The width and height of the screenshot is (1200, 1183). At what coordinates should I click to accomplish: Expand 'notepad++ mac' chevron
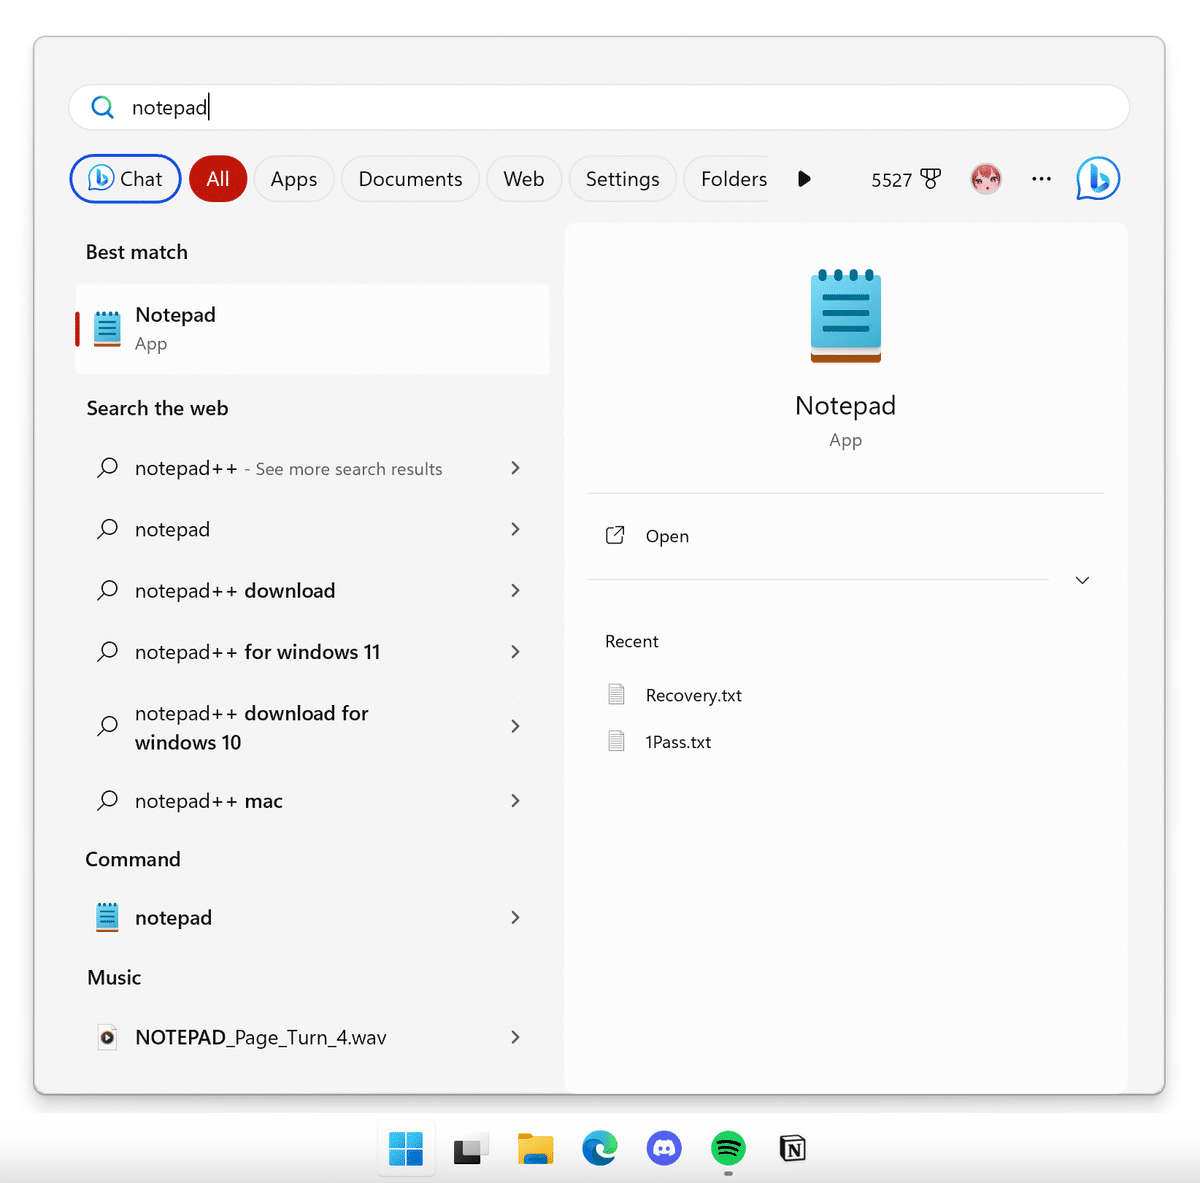pyautogui.click(x=515, y=800)
